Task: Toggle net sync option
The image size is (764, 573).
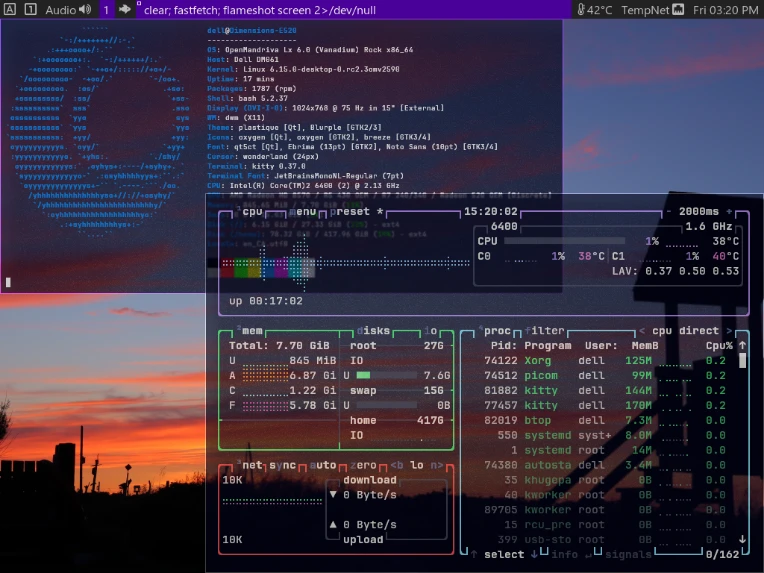Action: click(283, 465)
